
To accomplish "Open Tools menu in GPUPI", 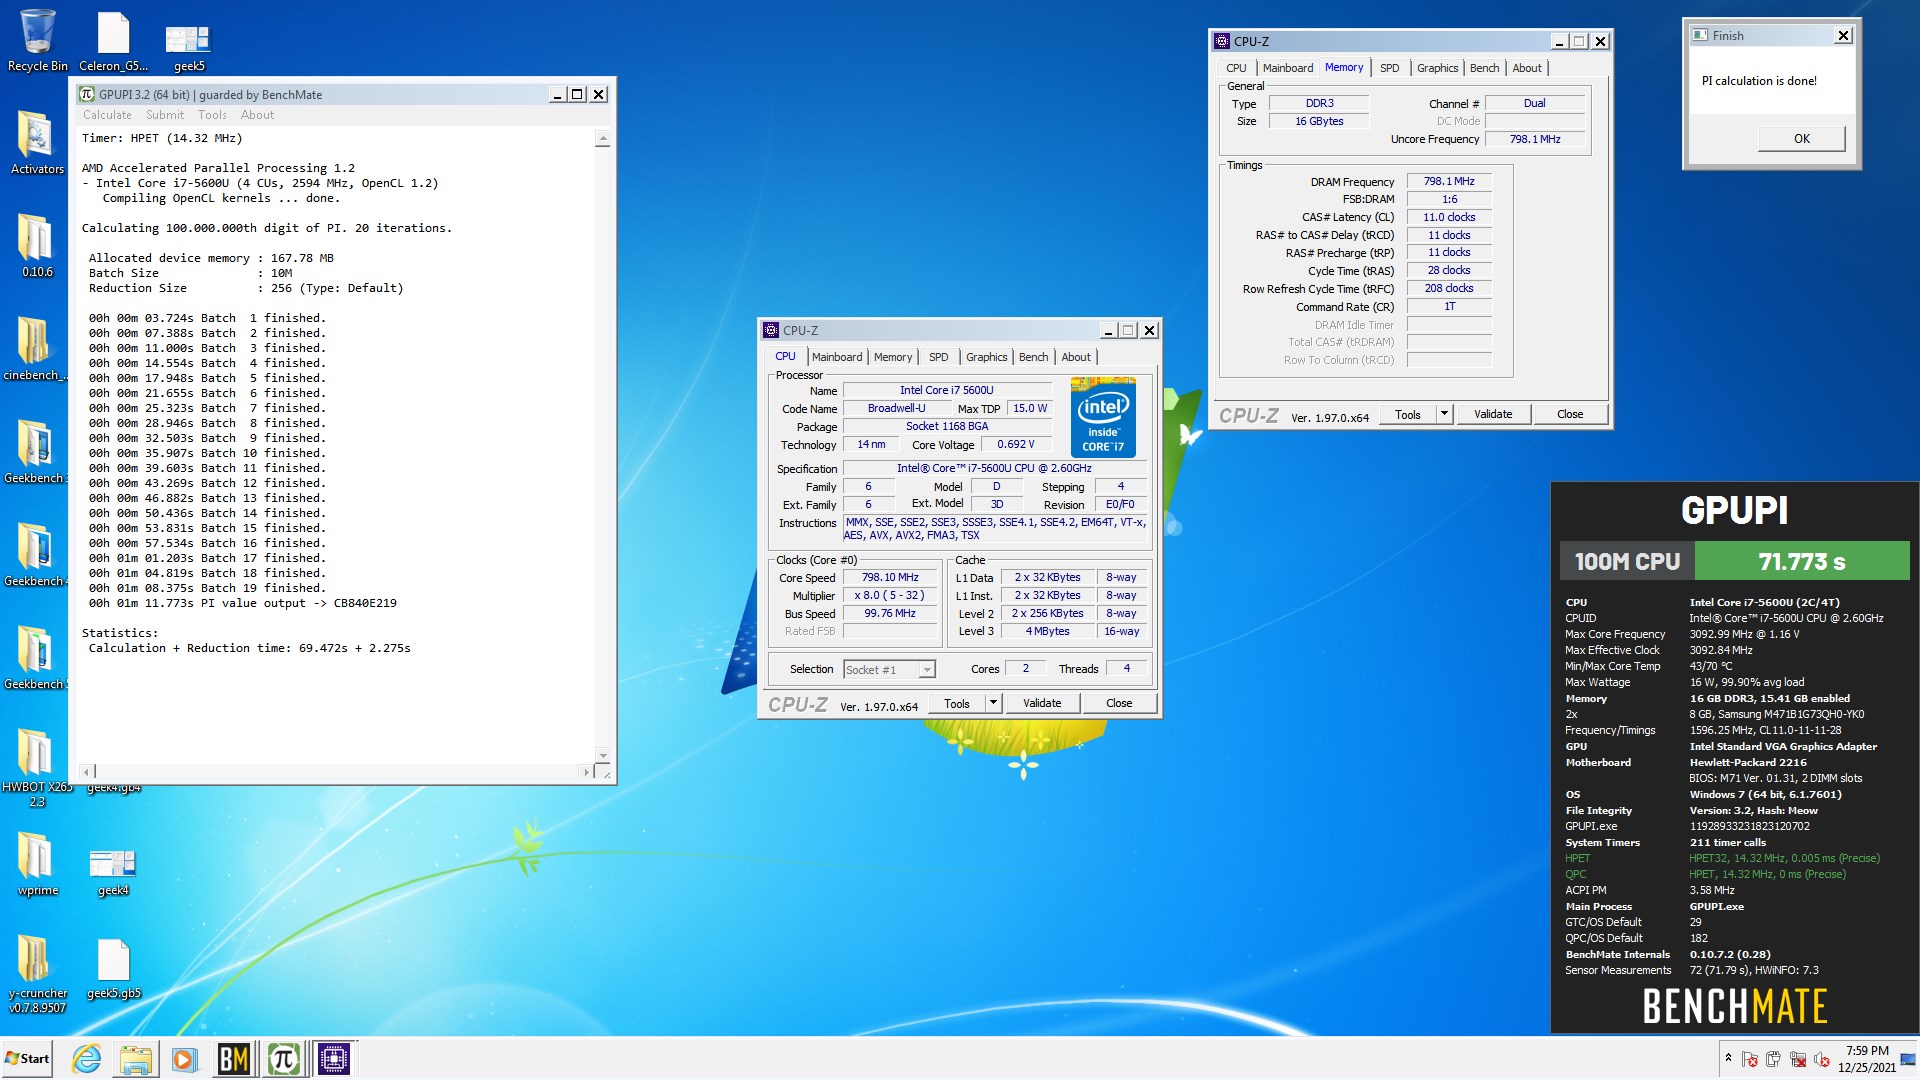I will tap(212, 115).
